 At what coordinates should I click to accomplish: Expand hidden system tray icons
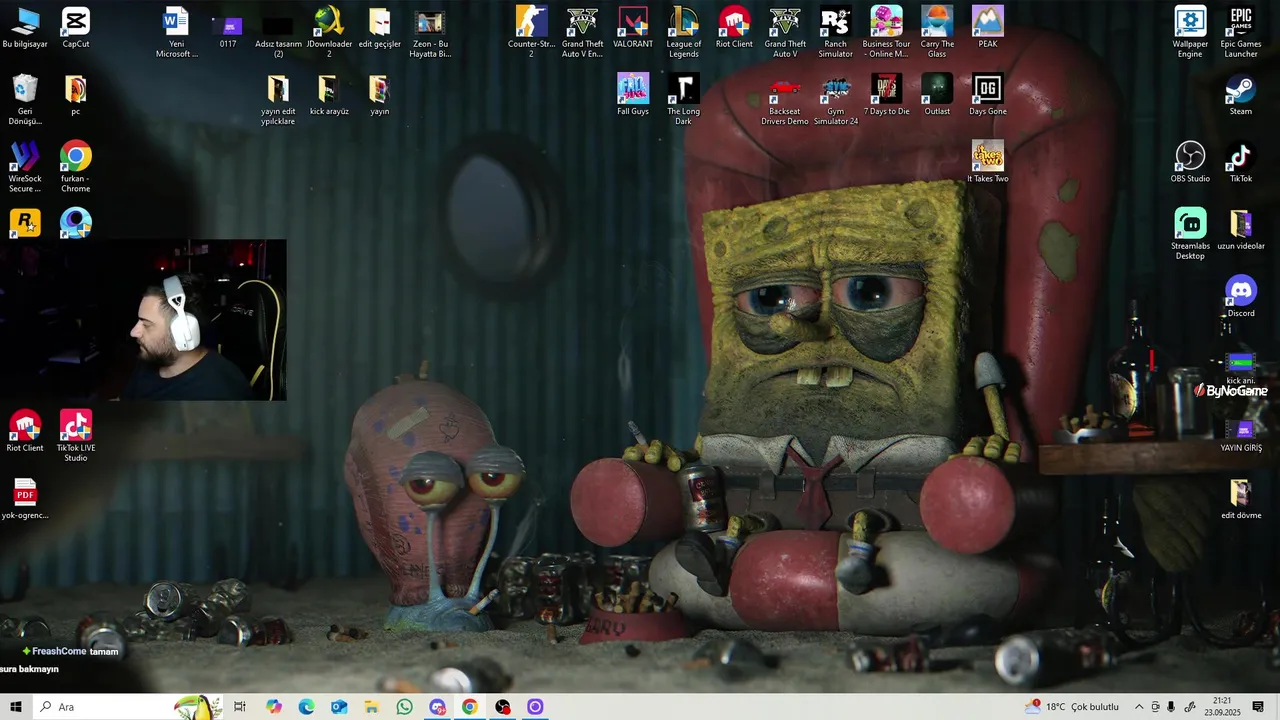[1138, 707]
